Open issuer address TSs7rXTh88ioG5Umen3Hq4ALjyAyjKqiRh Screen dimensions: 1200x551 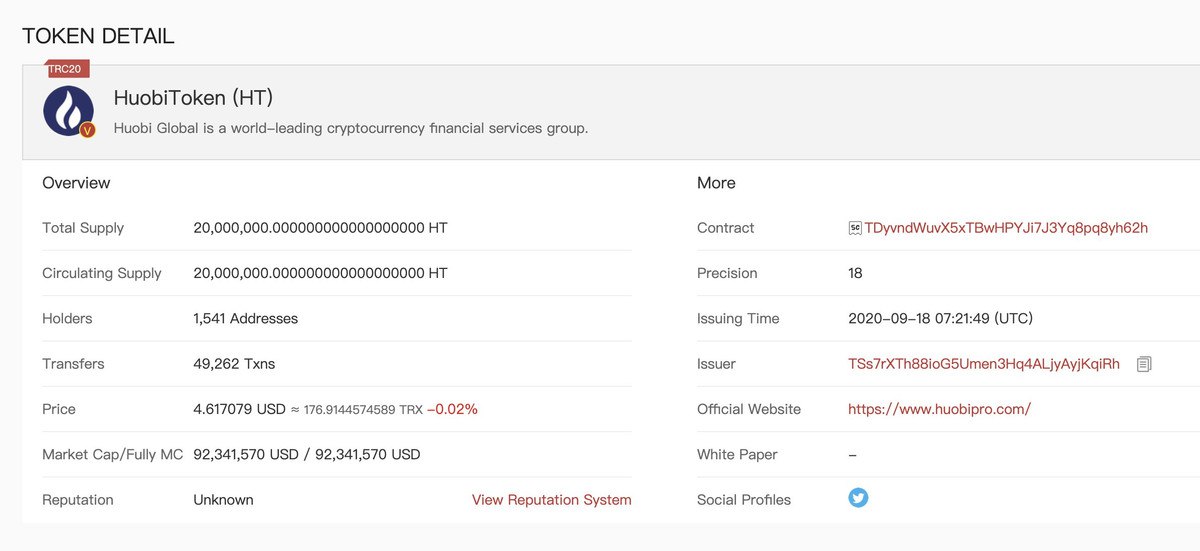(984, 364)
